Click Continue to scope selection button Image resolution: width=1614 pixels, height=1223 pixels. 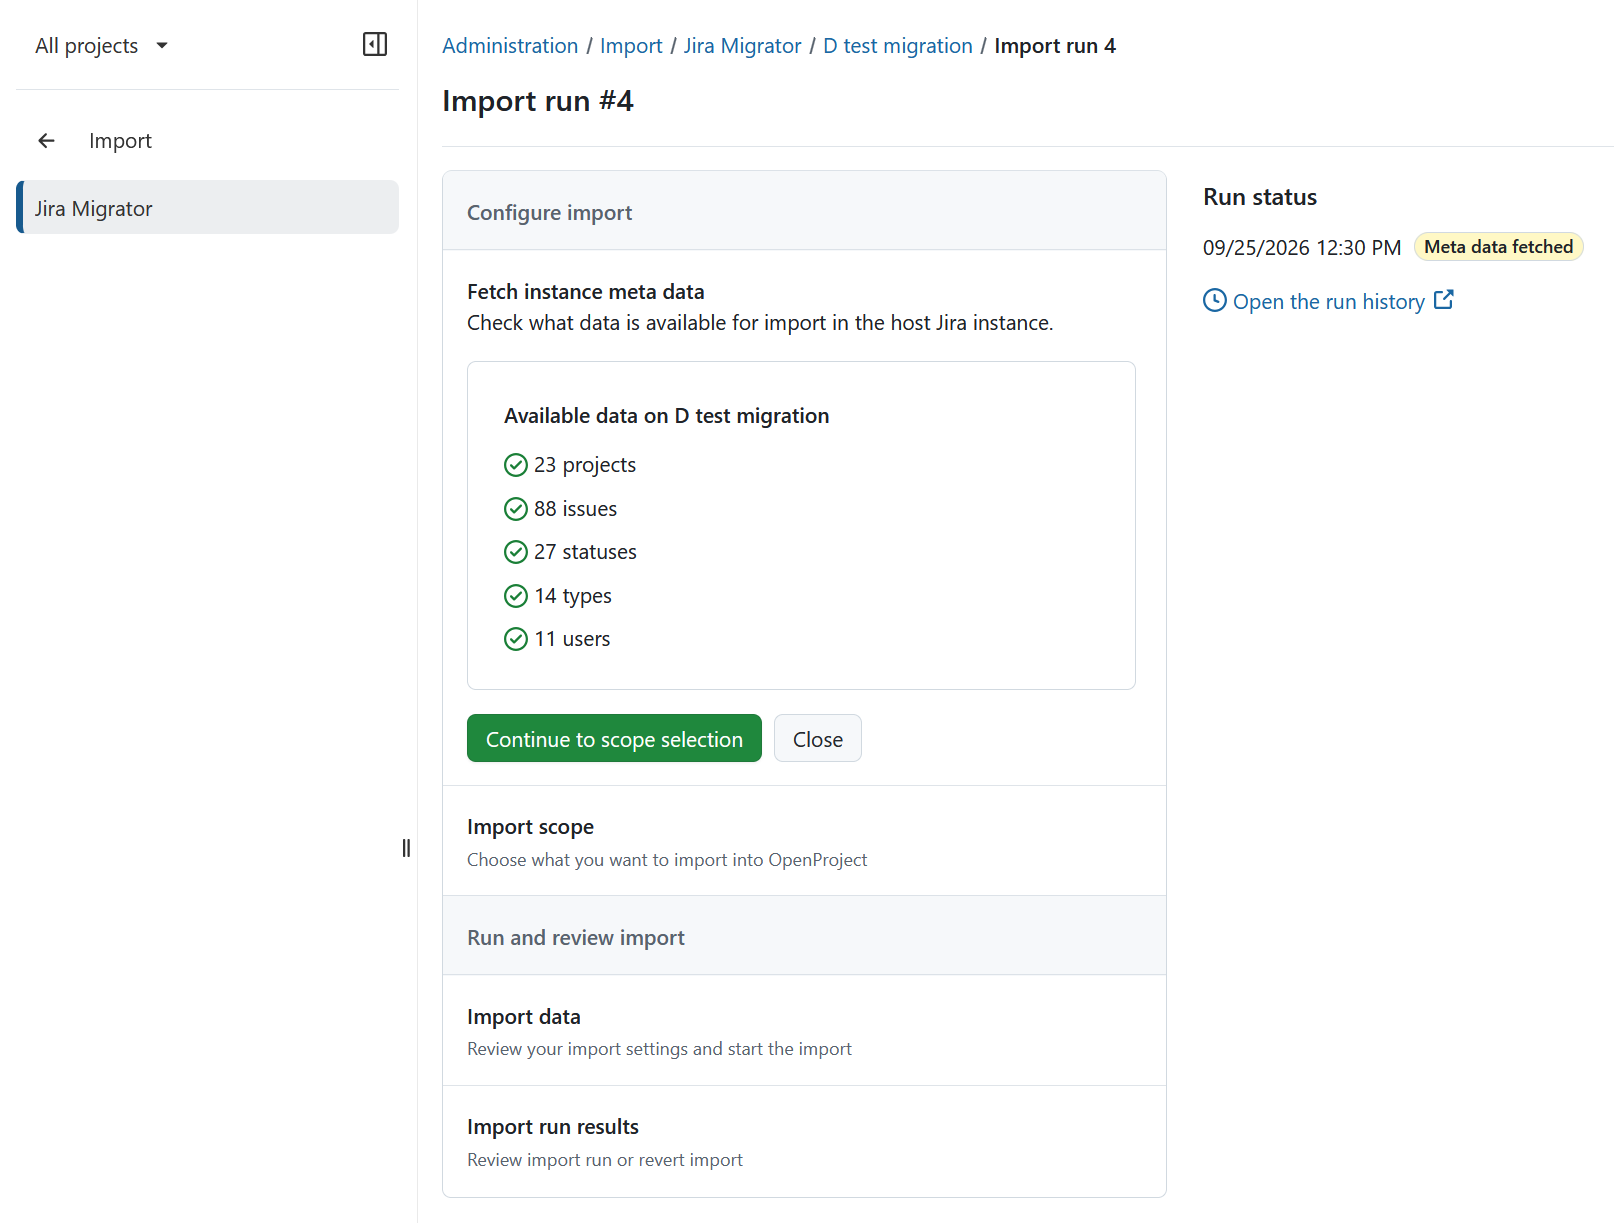614,739
